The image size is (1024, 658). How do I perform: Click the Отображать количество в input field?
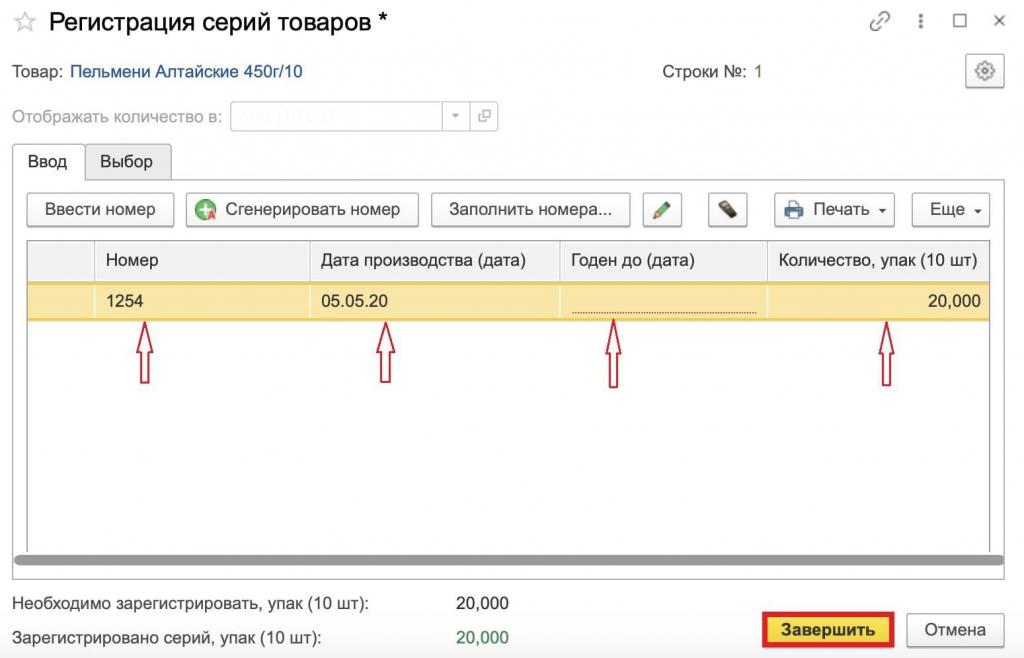[336, 116]
